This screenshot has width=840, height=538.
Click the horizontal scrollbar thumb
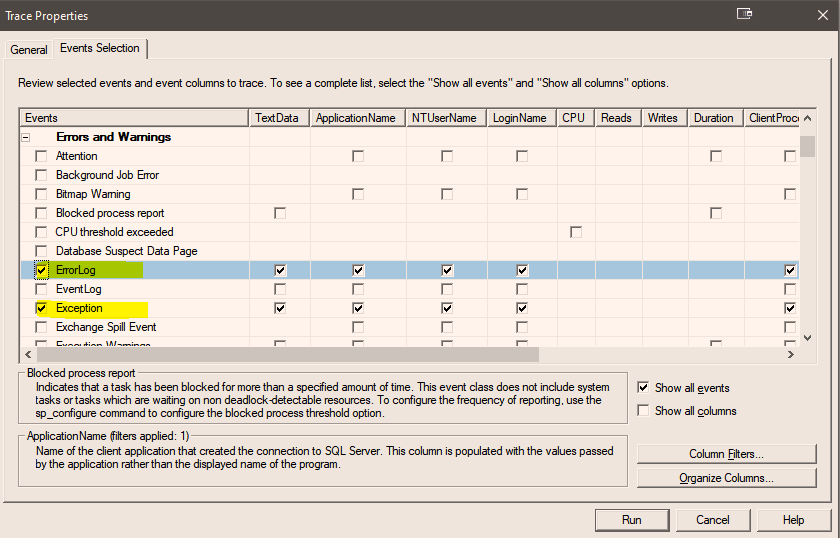click(288, 354)
